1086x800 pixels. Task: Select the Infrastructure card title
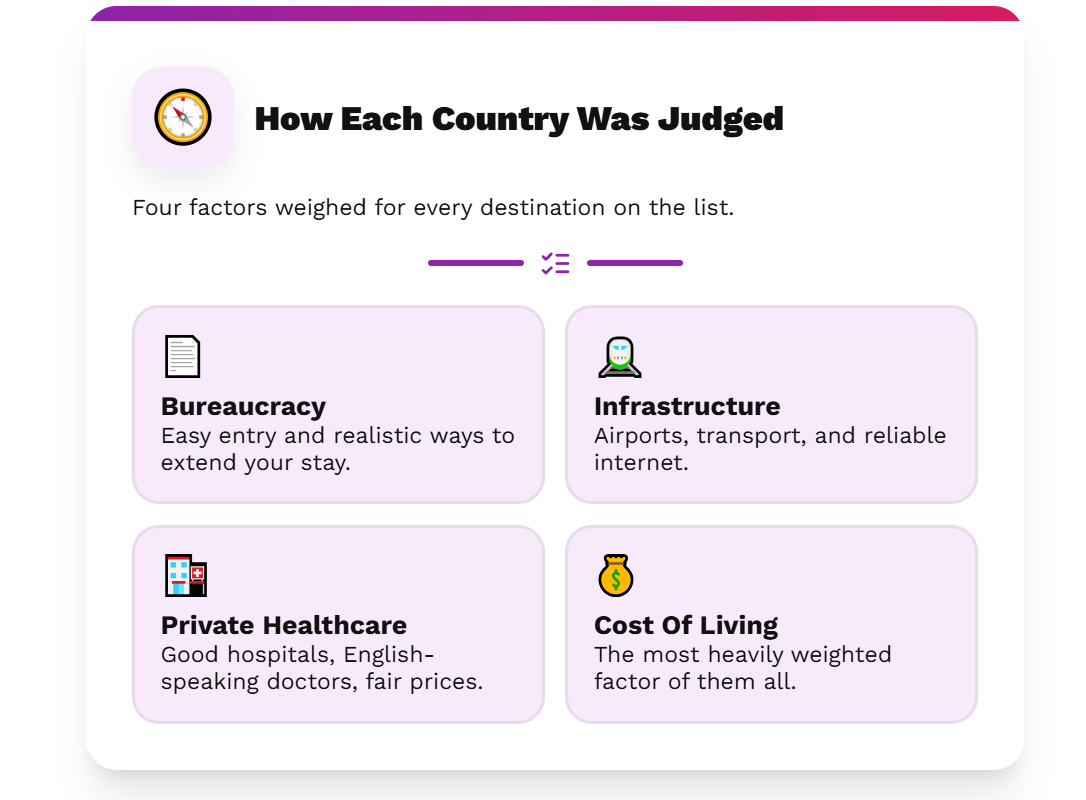pyautogui.click(x=687, y=406)
